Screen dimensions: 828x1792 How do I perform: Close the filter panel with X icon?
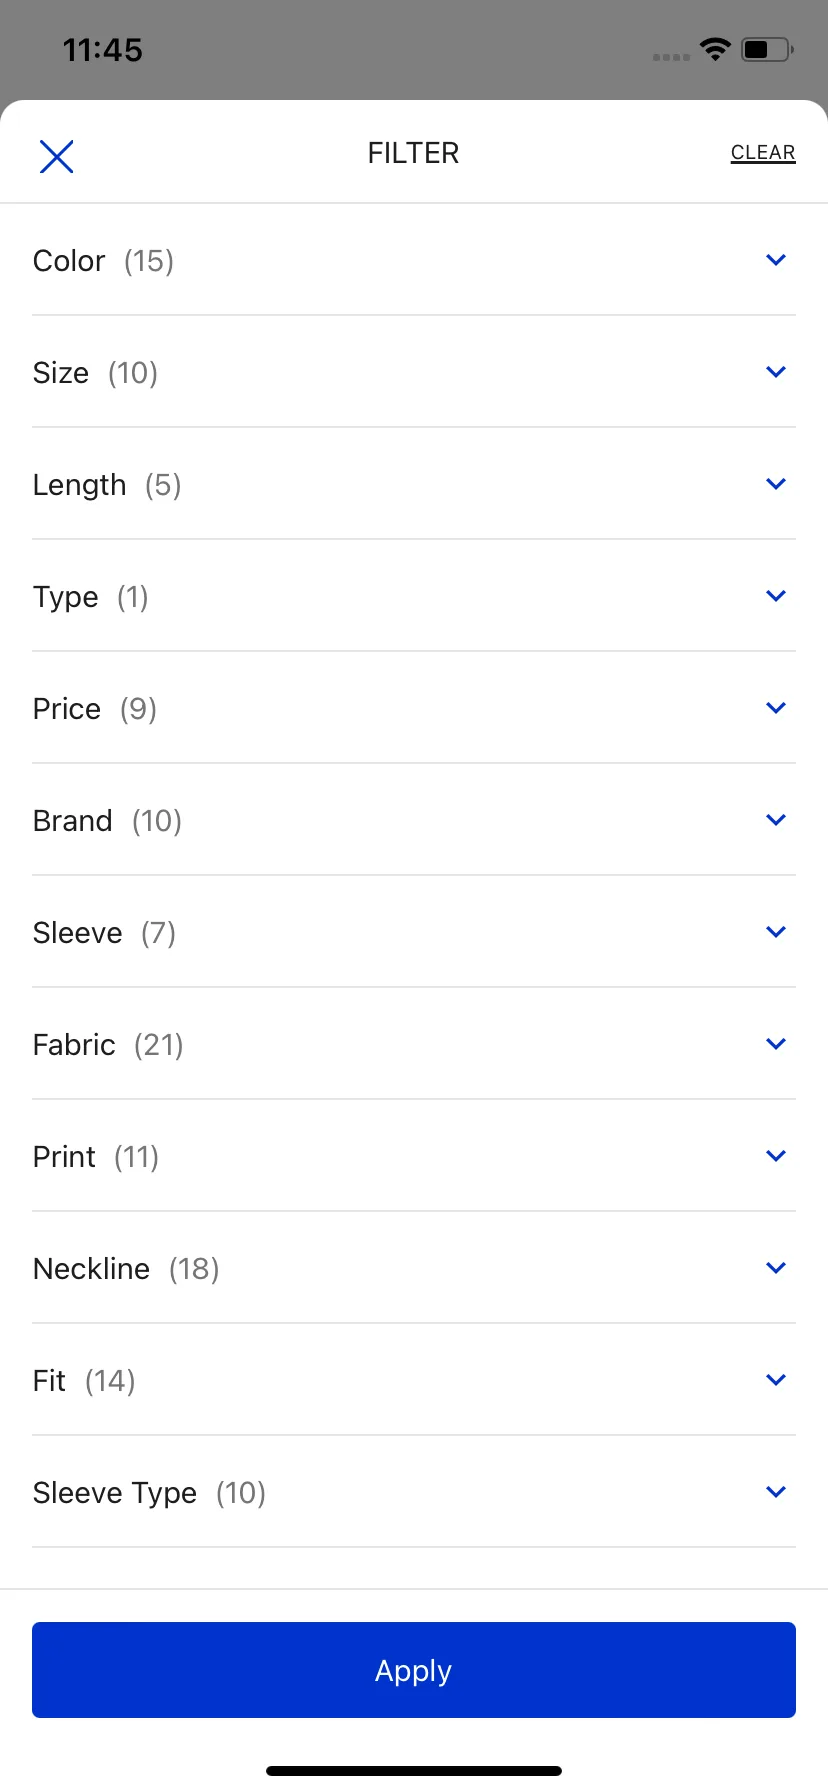[56, 156]
